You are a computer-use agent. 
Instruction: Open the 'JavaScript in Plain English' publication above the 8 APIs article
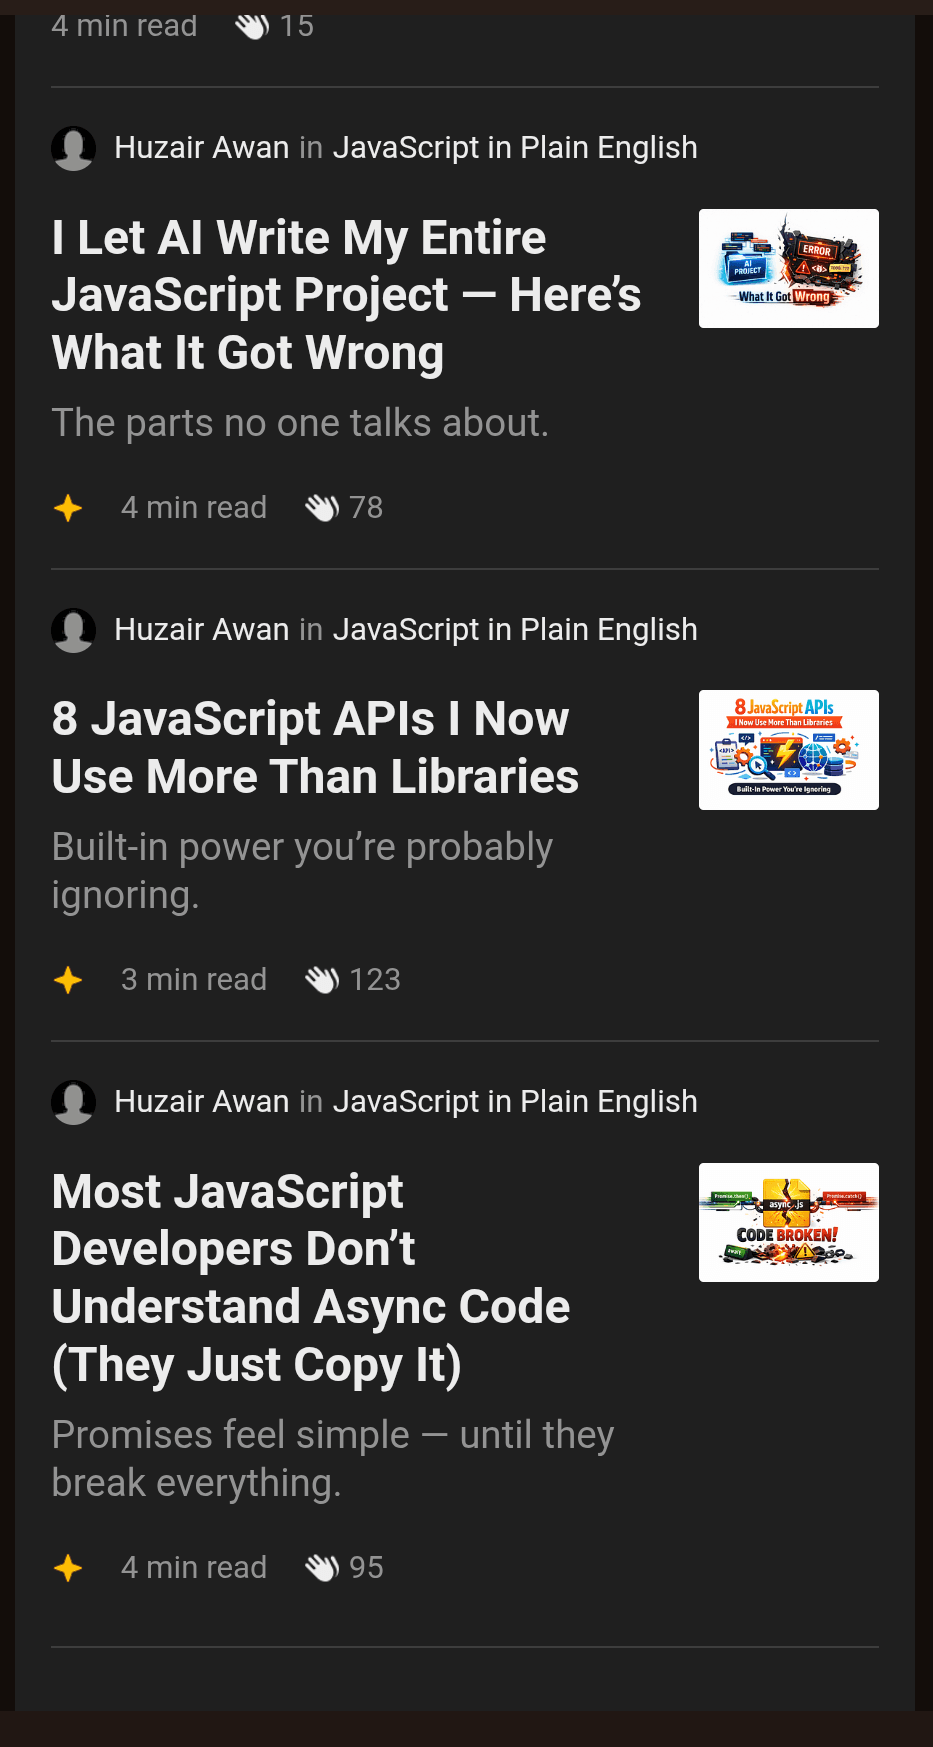pyautogui.click(x=514, y=630)
